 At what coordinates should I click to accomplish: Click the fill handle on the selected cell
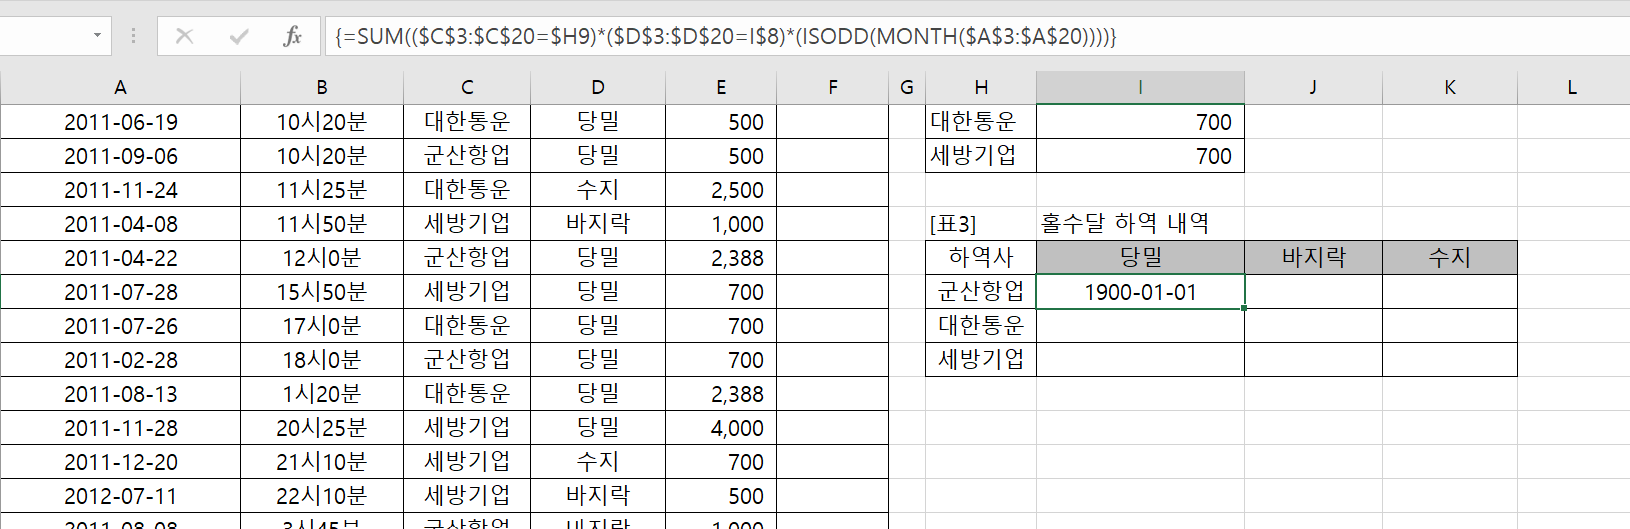click(x=1244, y=308)
